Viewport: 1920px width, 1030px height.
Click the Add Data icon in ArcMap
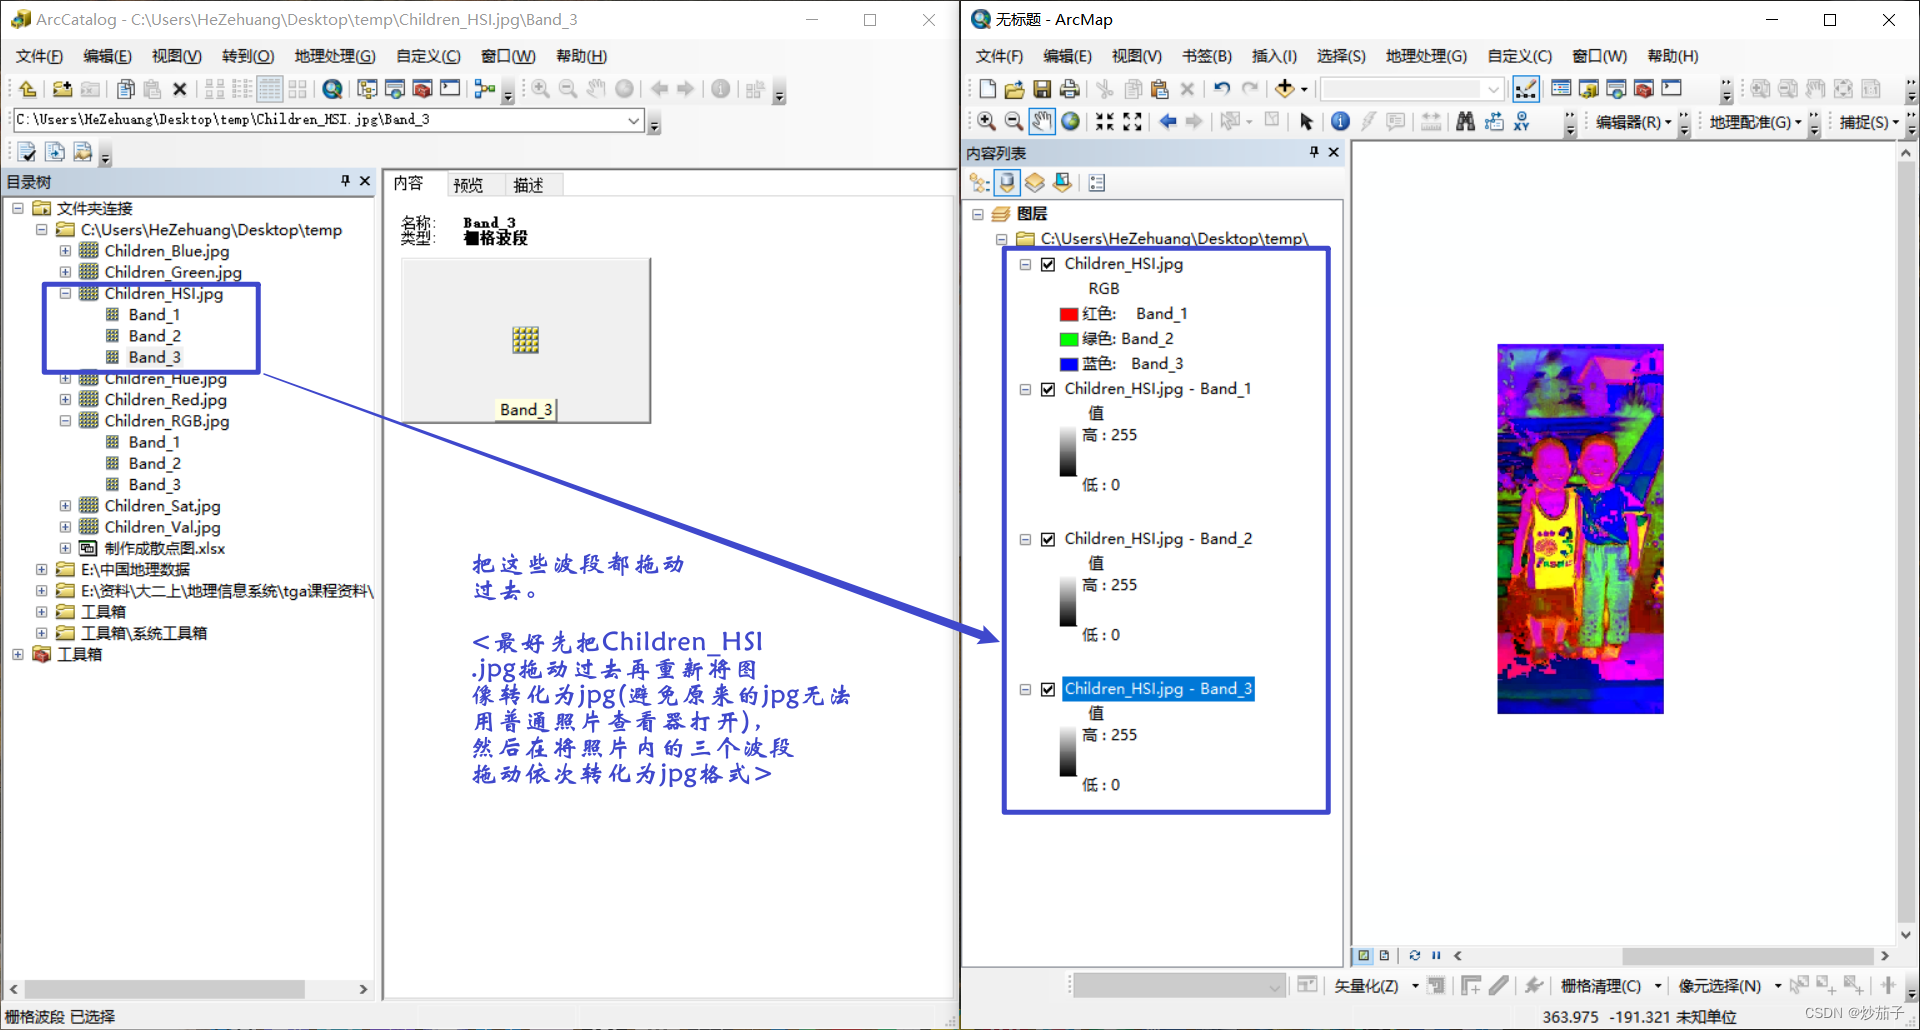click(1285, 89)
